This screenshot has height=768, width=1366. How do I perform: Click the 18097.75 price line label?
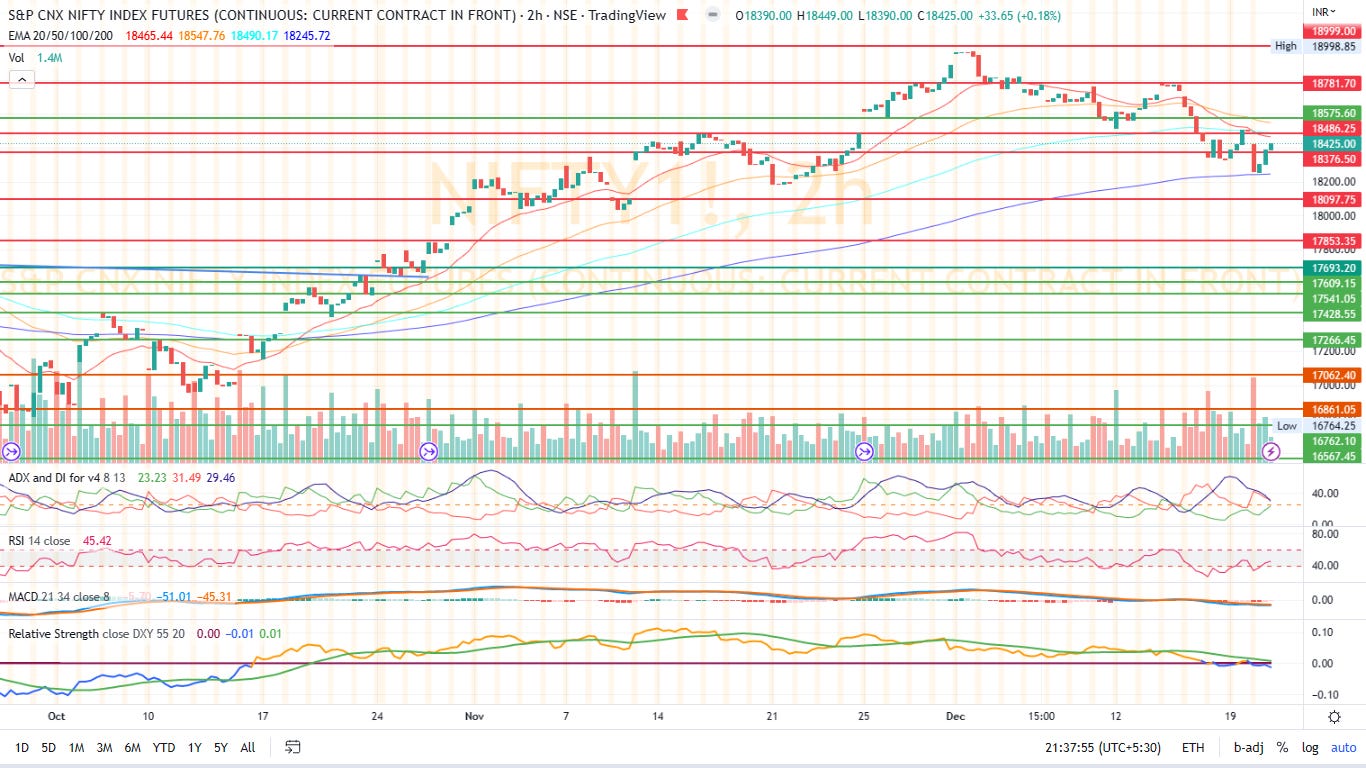[1334, 200]
